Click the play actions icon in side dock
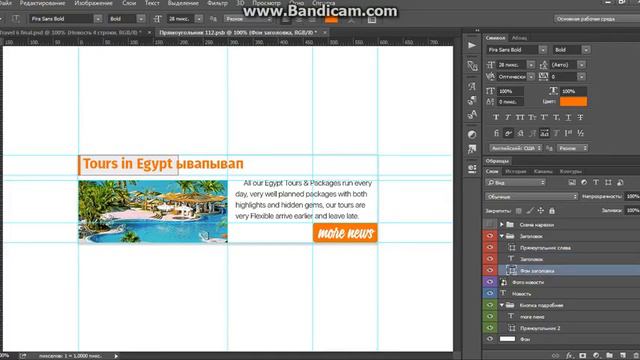 [472, 45]
